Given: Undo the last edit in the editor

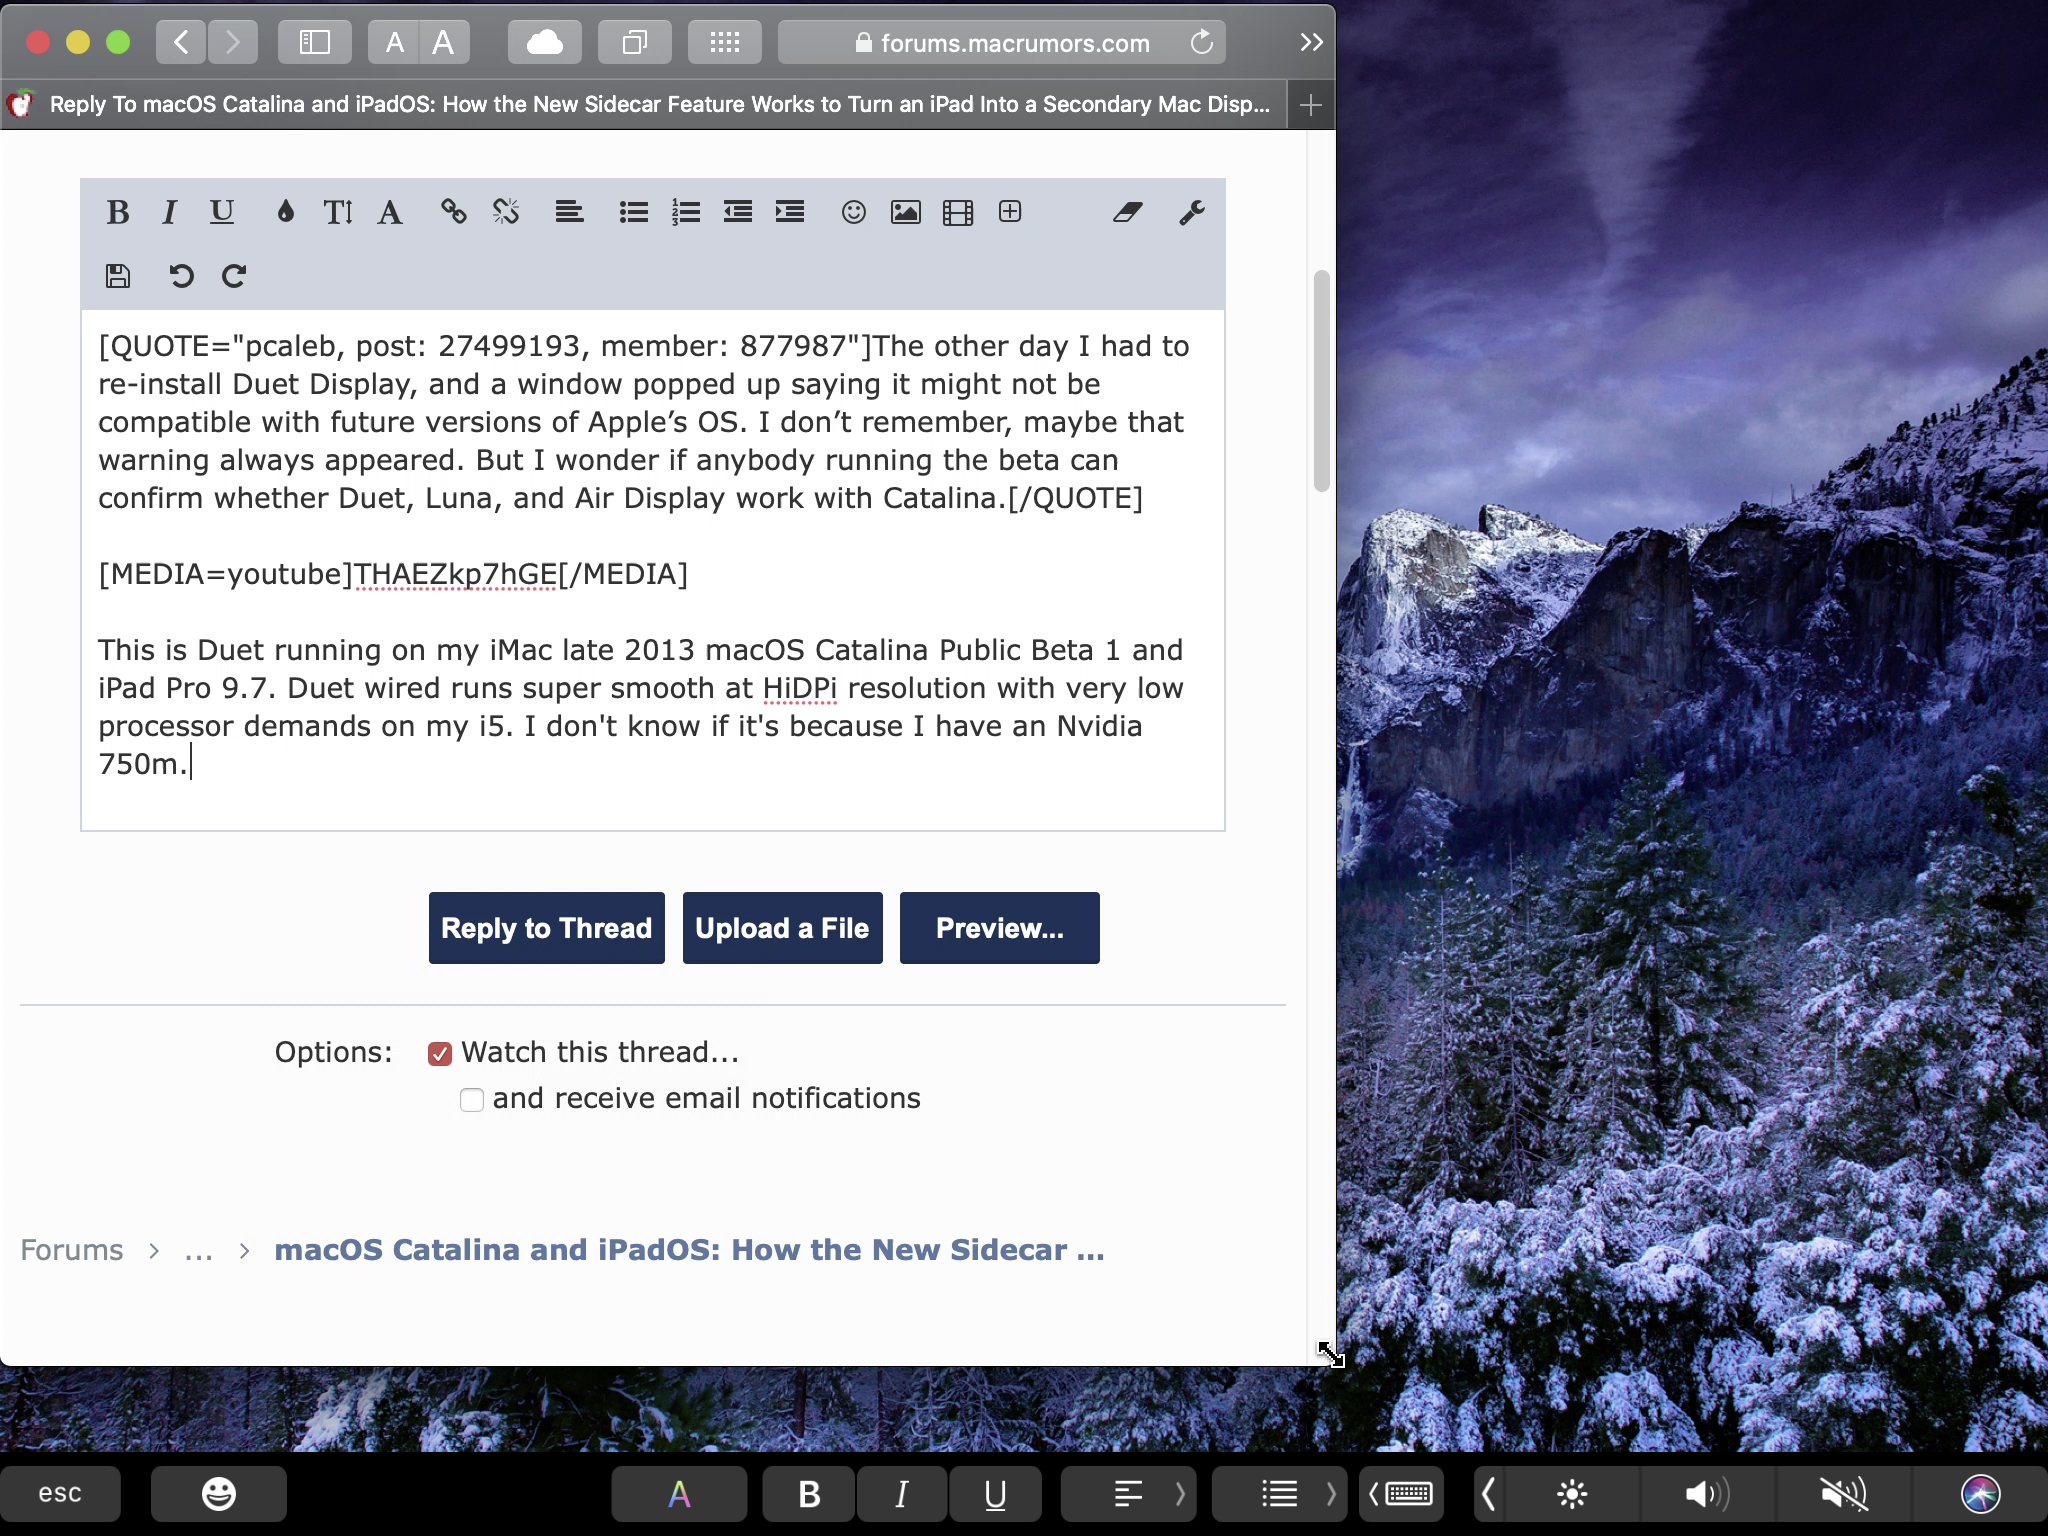Looking at the screenshot, I should pos(181,276).
